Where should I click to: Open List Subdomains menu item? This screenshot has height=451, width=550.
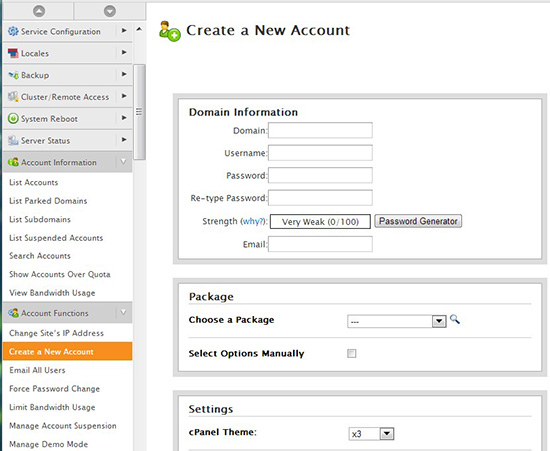(x=40, y=219)
